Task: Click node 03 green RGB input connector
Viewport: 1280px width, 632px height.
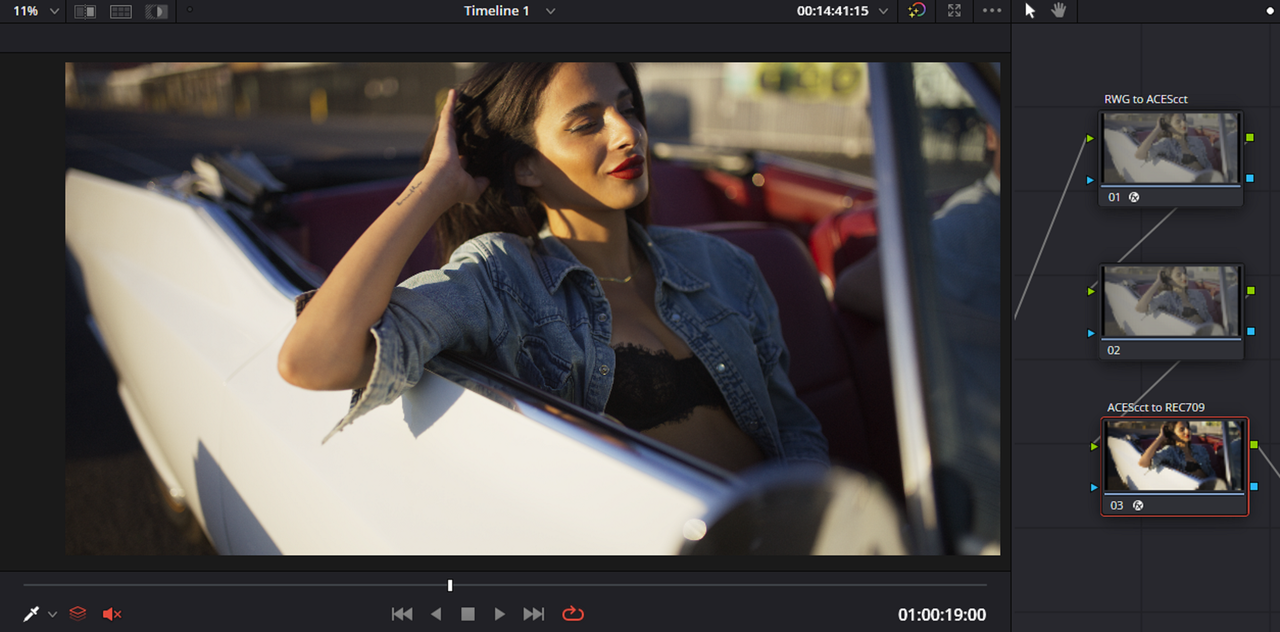Action: click(1094, 446)
